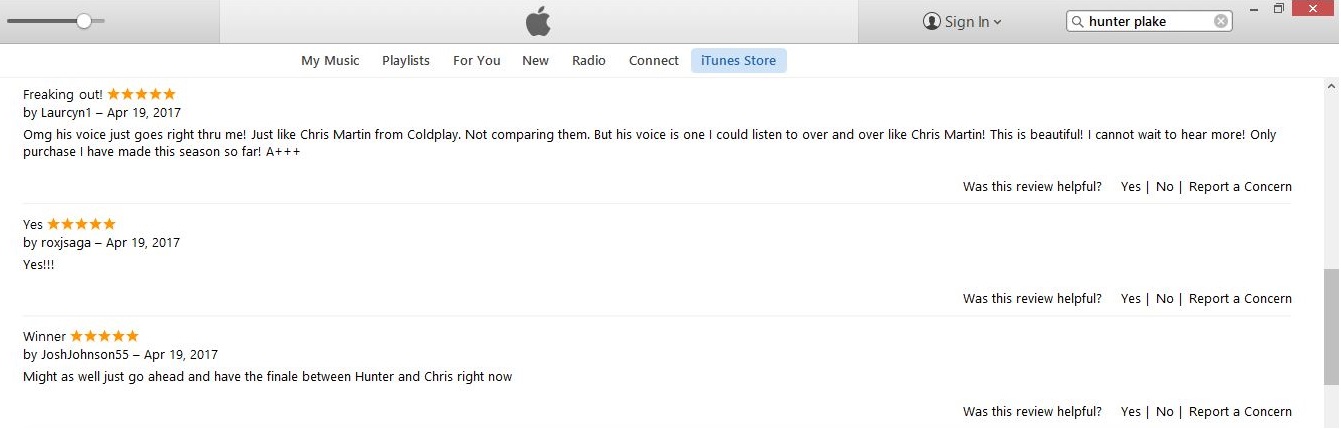Screen dimensions: 1341x429
Task: Report a Concern on the Freaking out! review
Action: point(1240,186)
